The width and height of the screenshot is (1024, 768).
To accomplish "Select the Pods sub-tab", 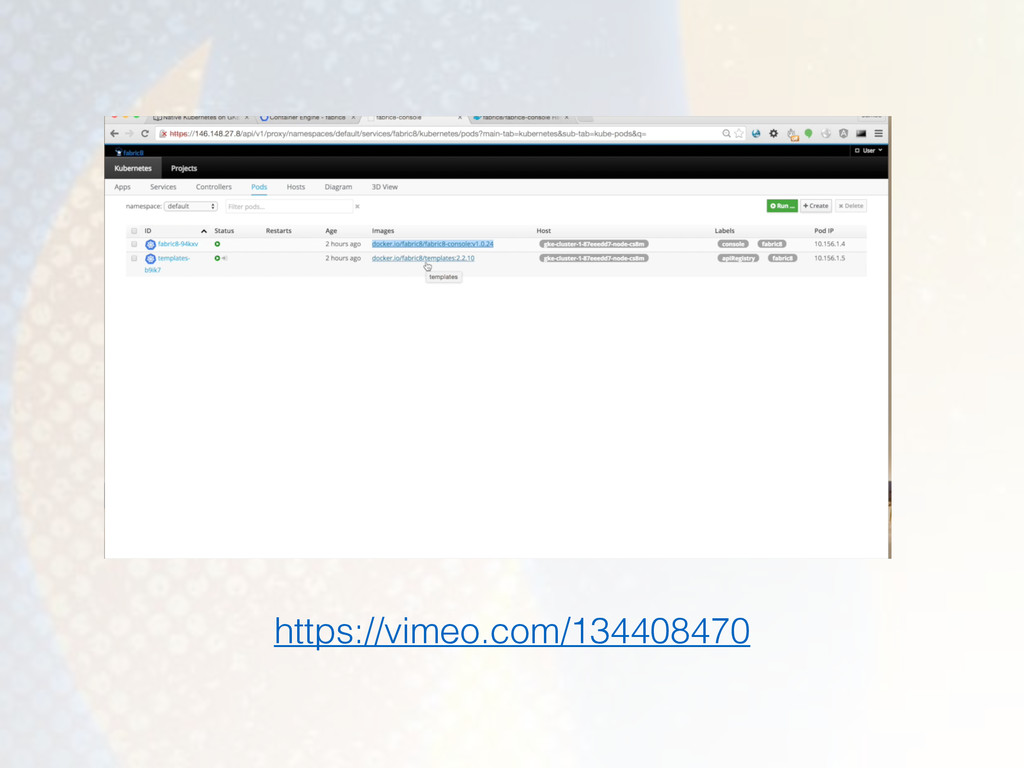I will (x=259, y=187).
